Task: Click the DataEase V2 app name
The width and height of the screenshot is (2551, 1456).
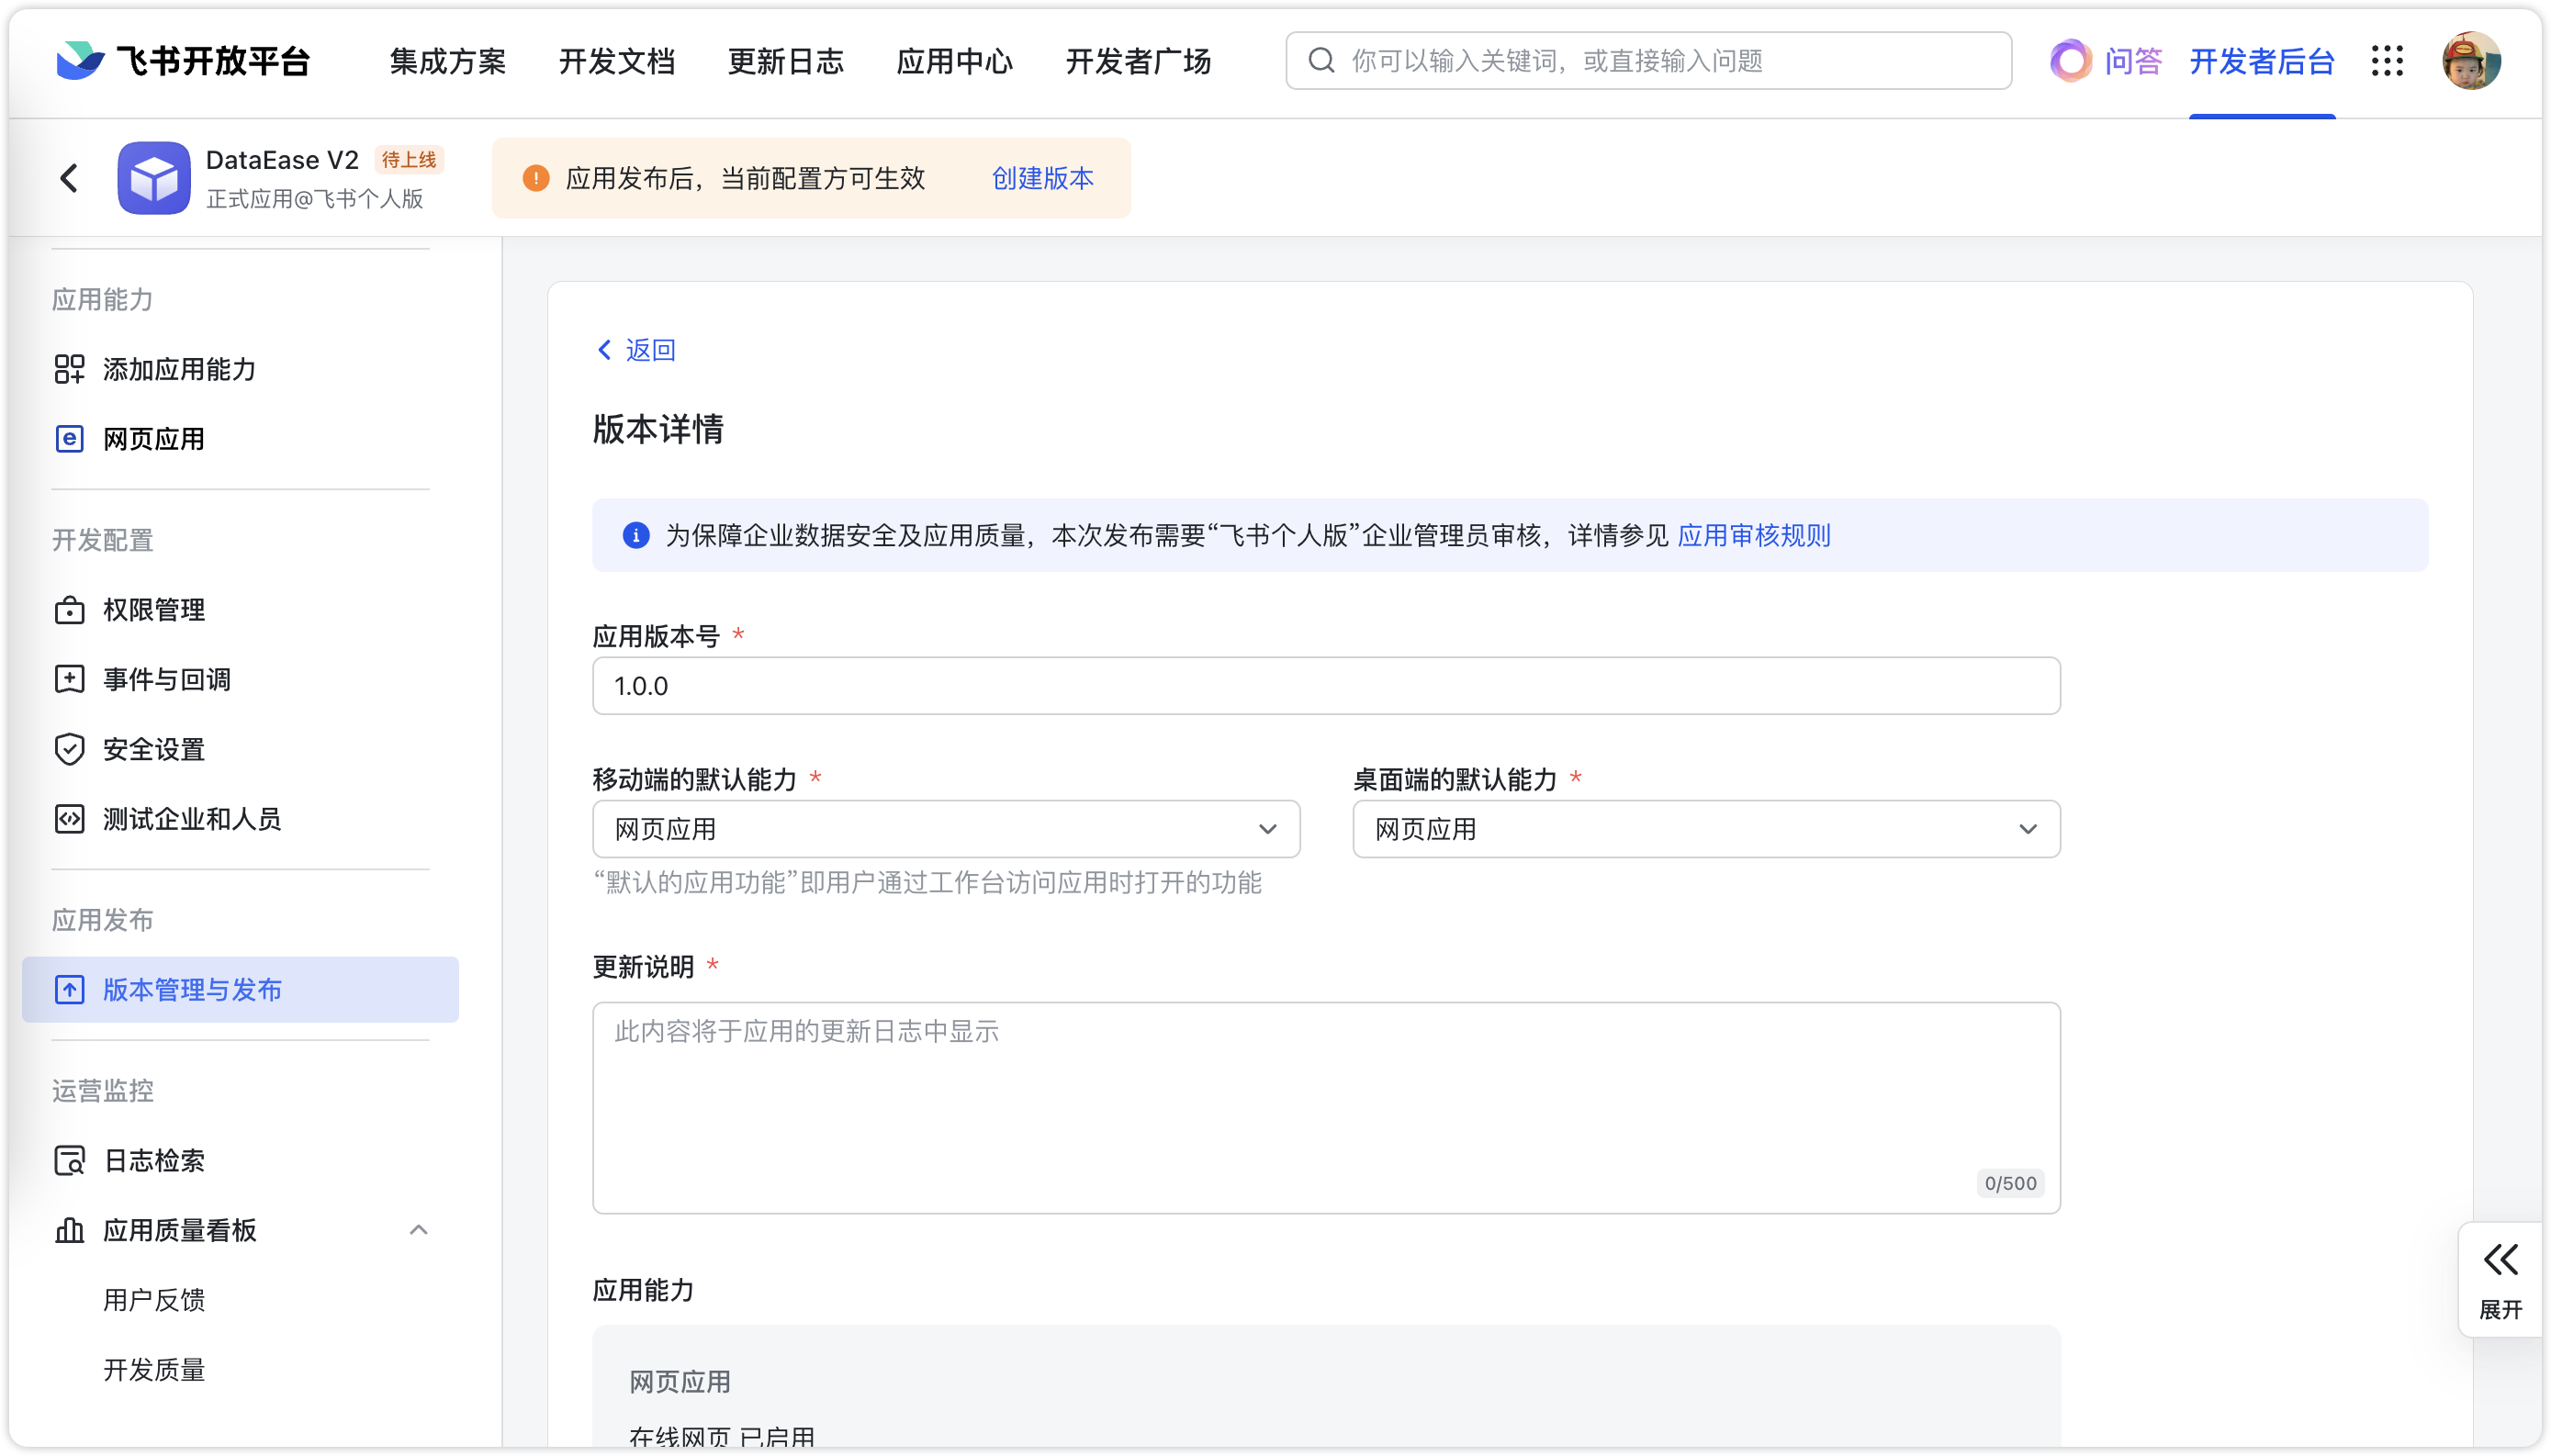Action: click(282, 160)
